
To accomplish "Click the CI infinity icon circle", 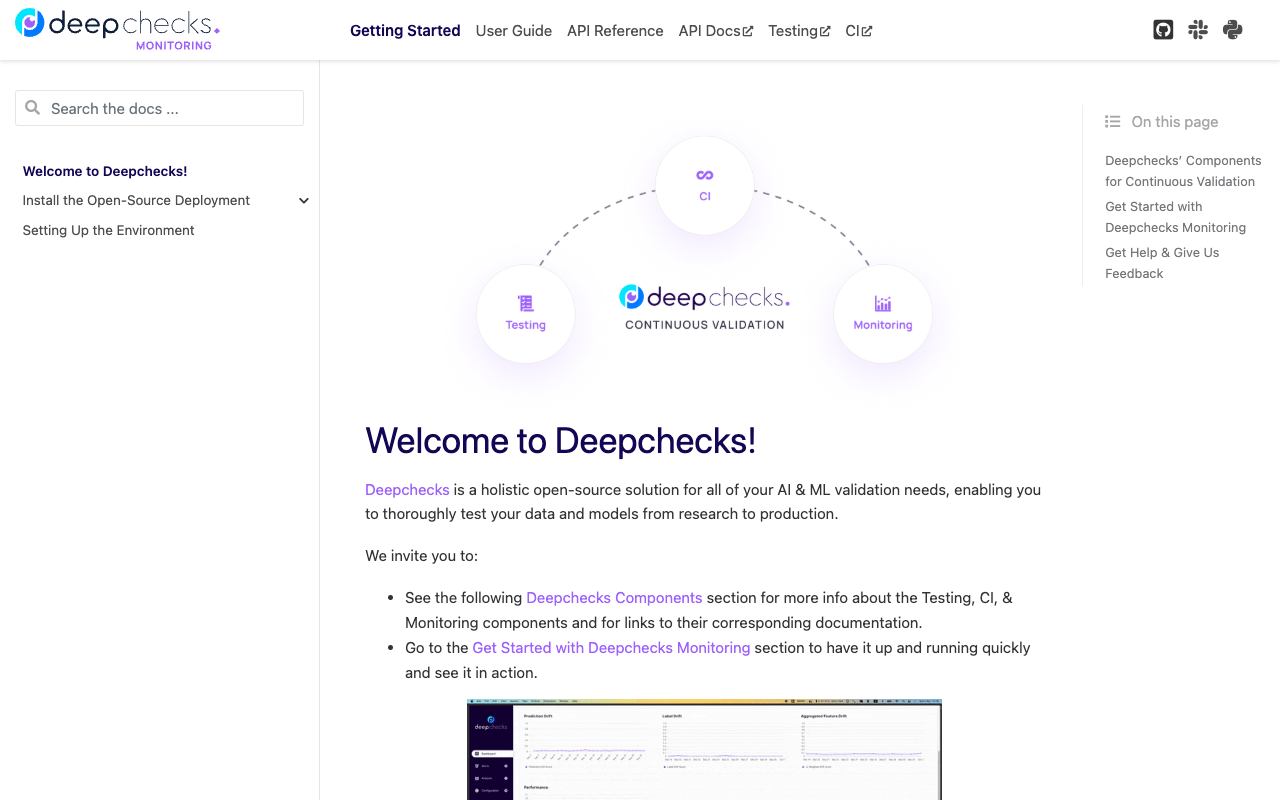I will click(x=705, y=185).
